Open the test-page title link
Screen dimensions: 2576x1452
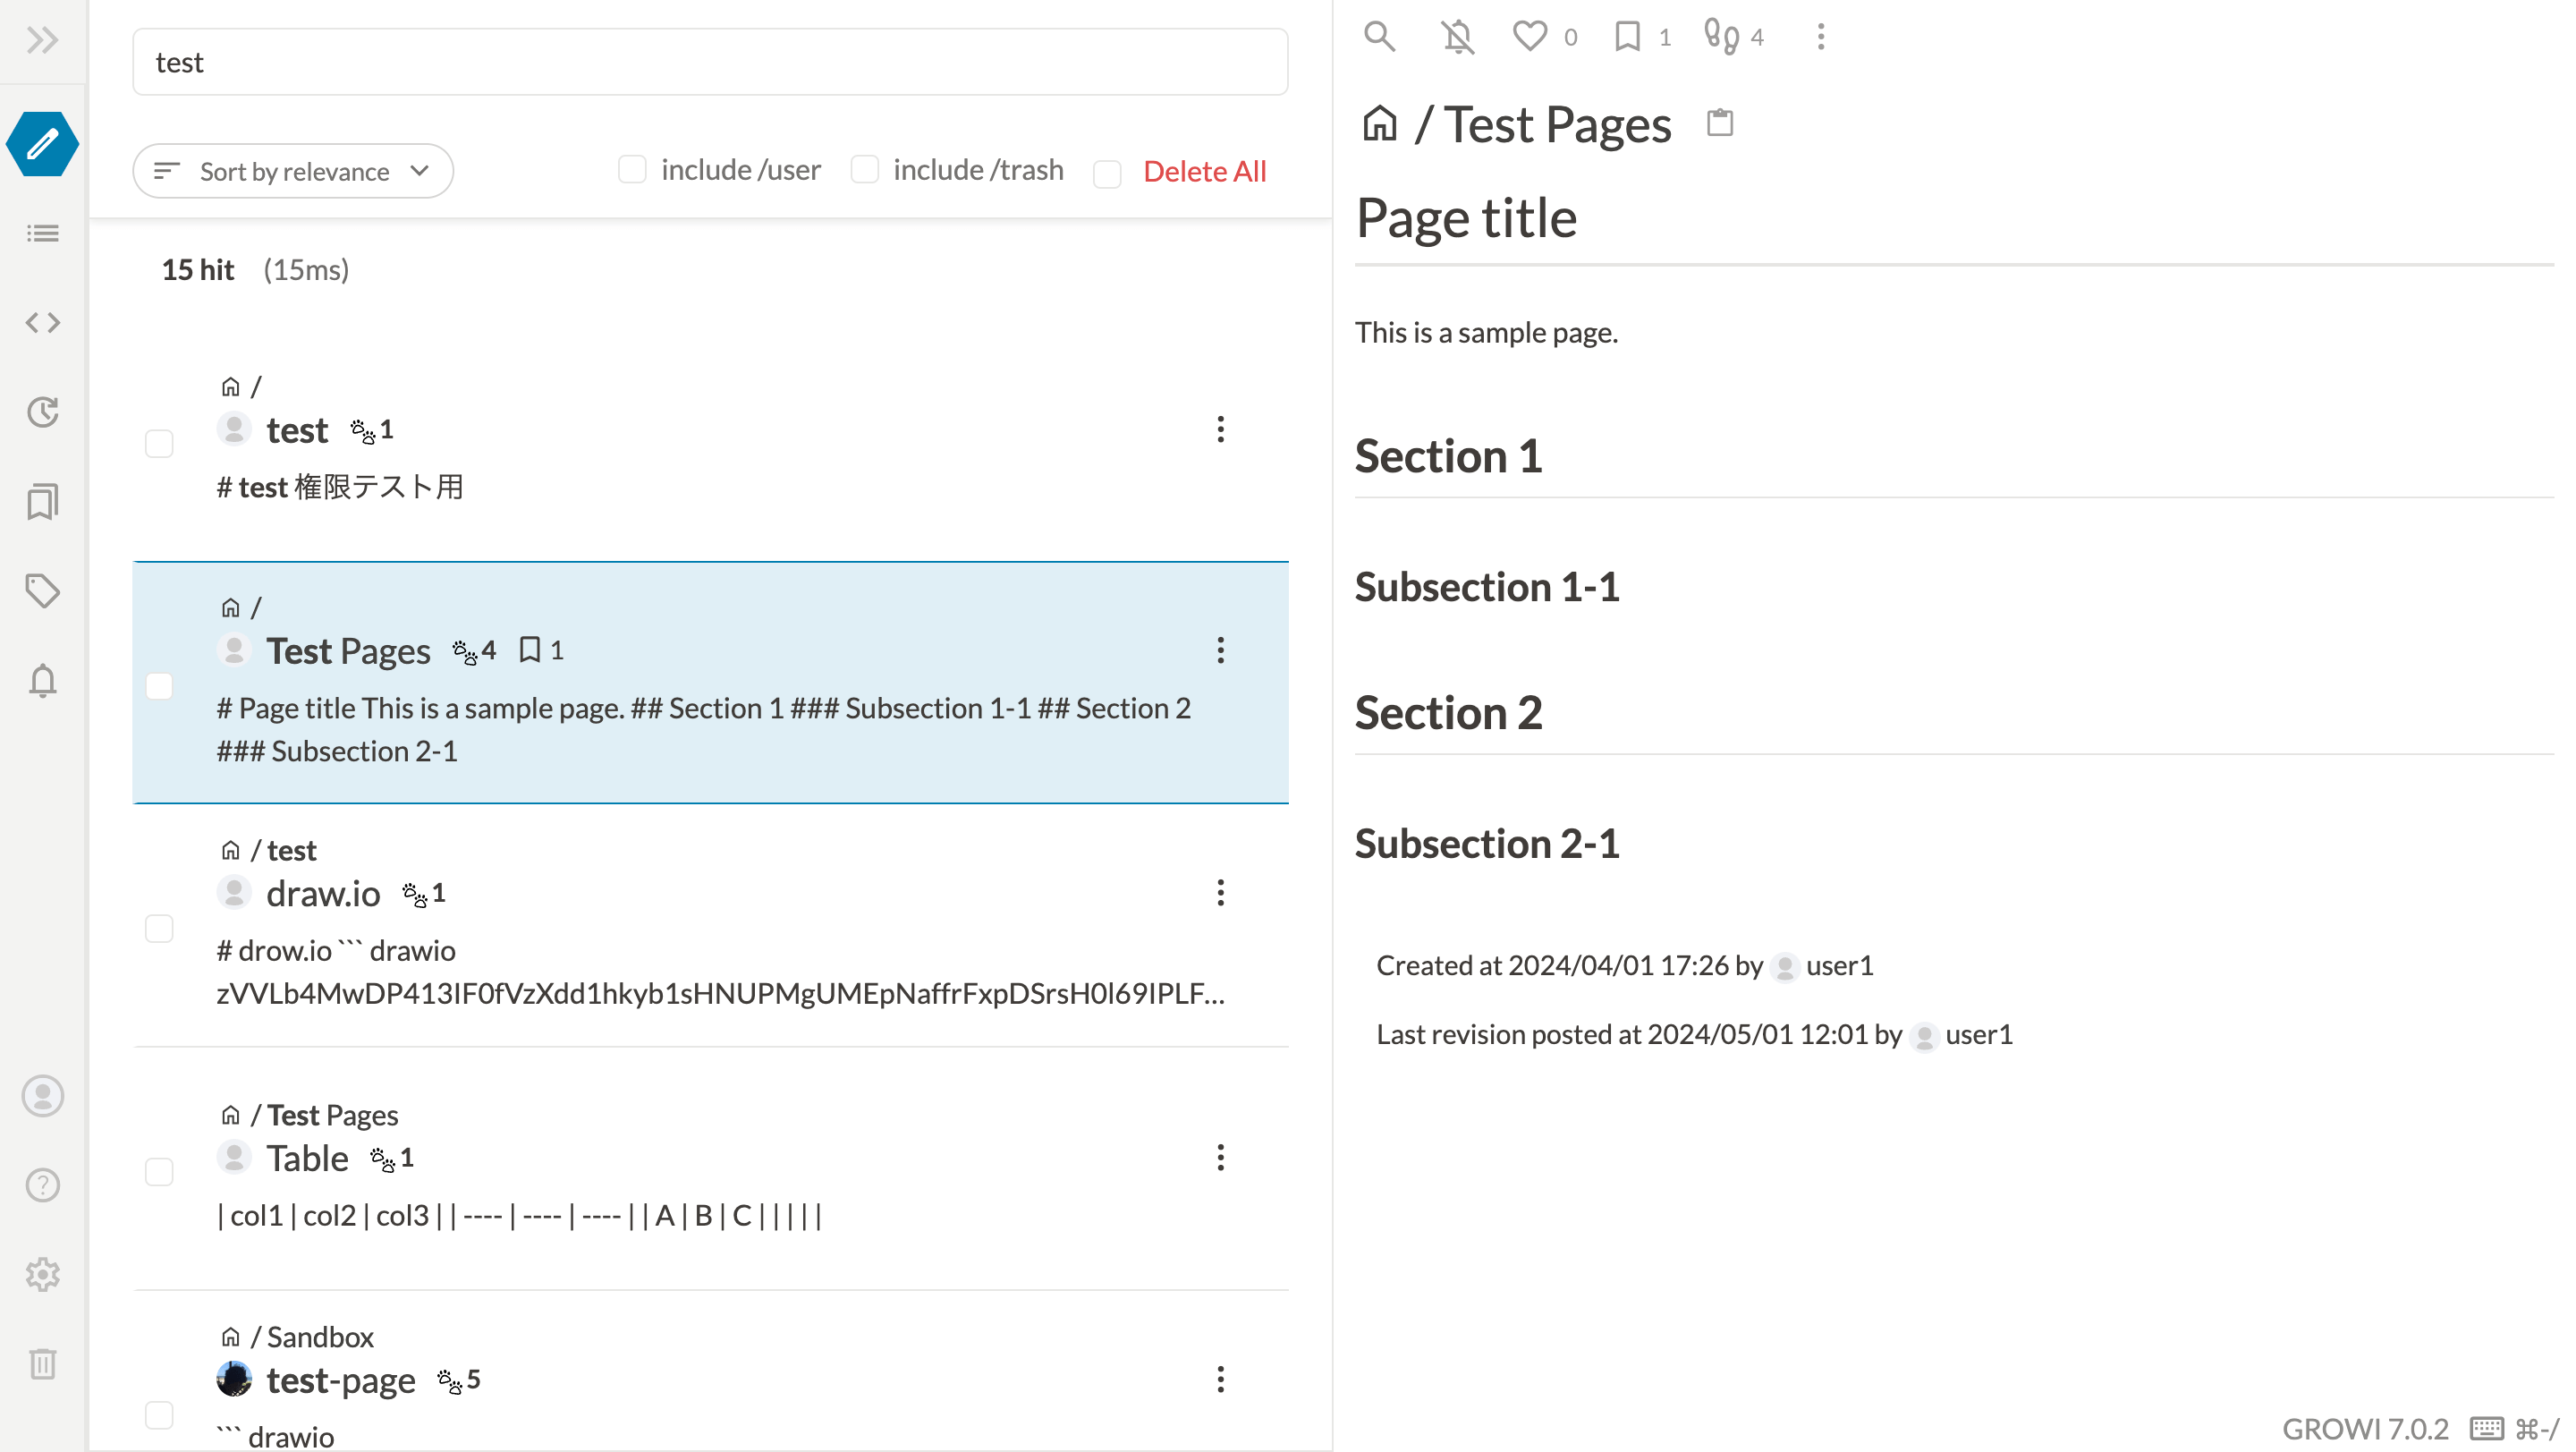pyautogui.click(x=341, y=1380)
